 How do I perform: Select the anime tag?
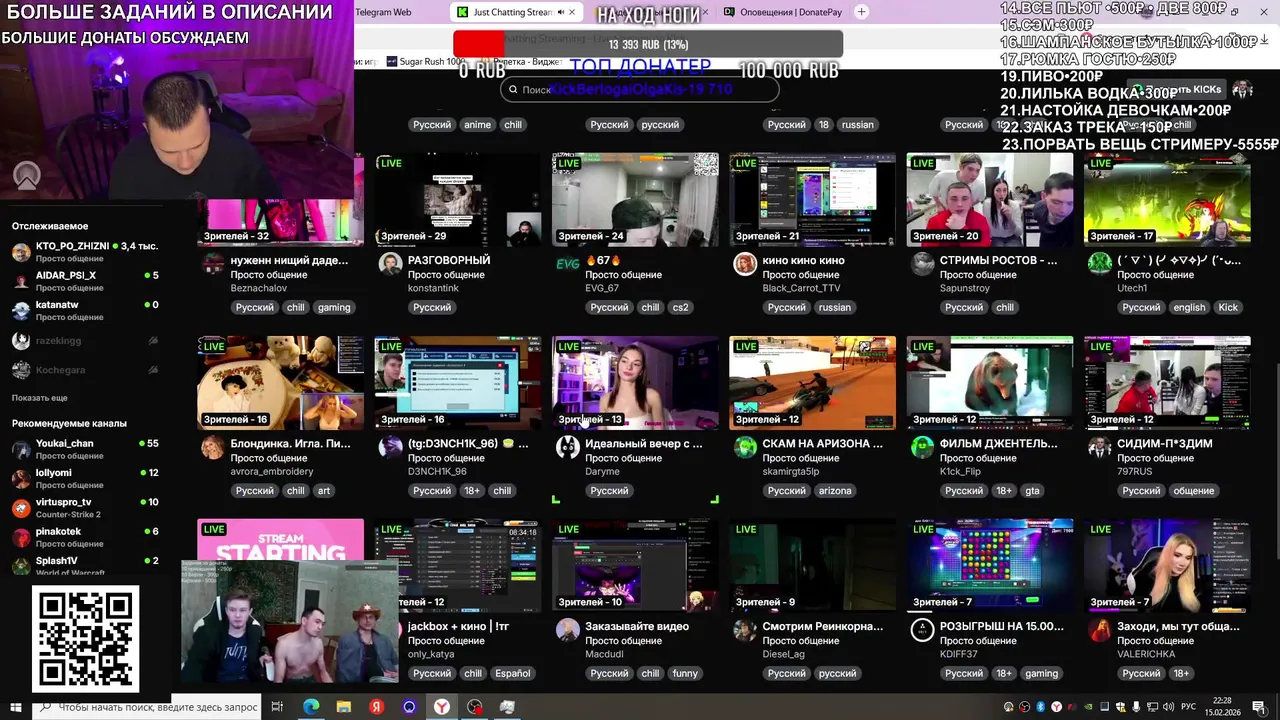pos(477,125)
